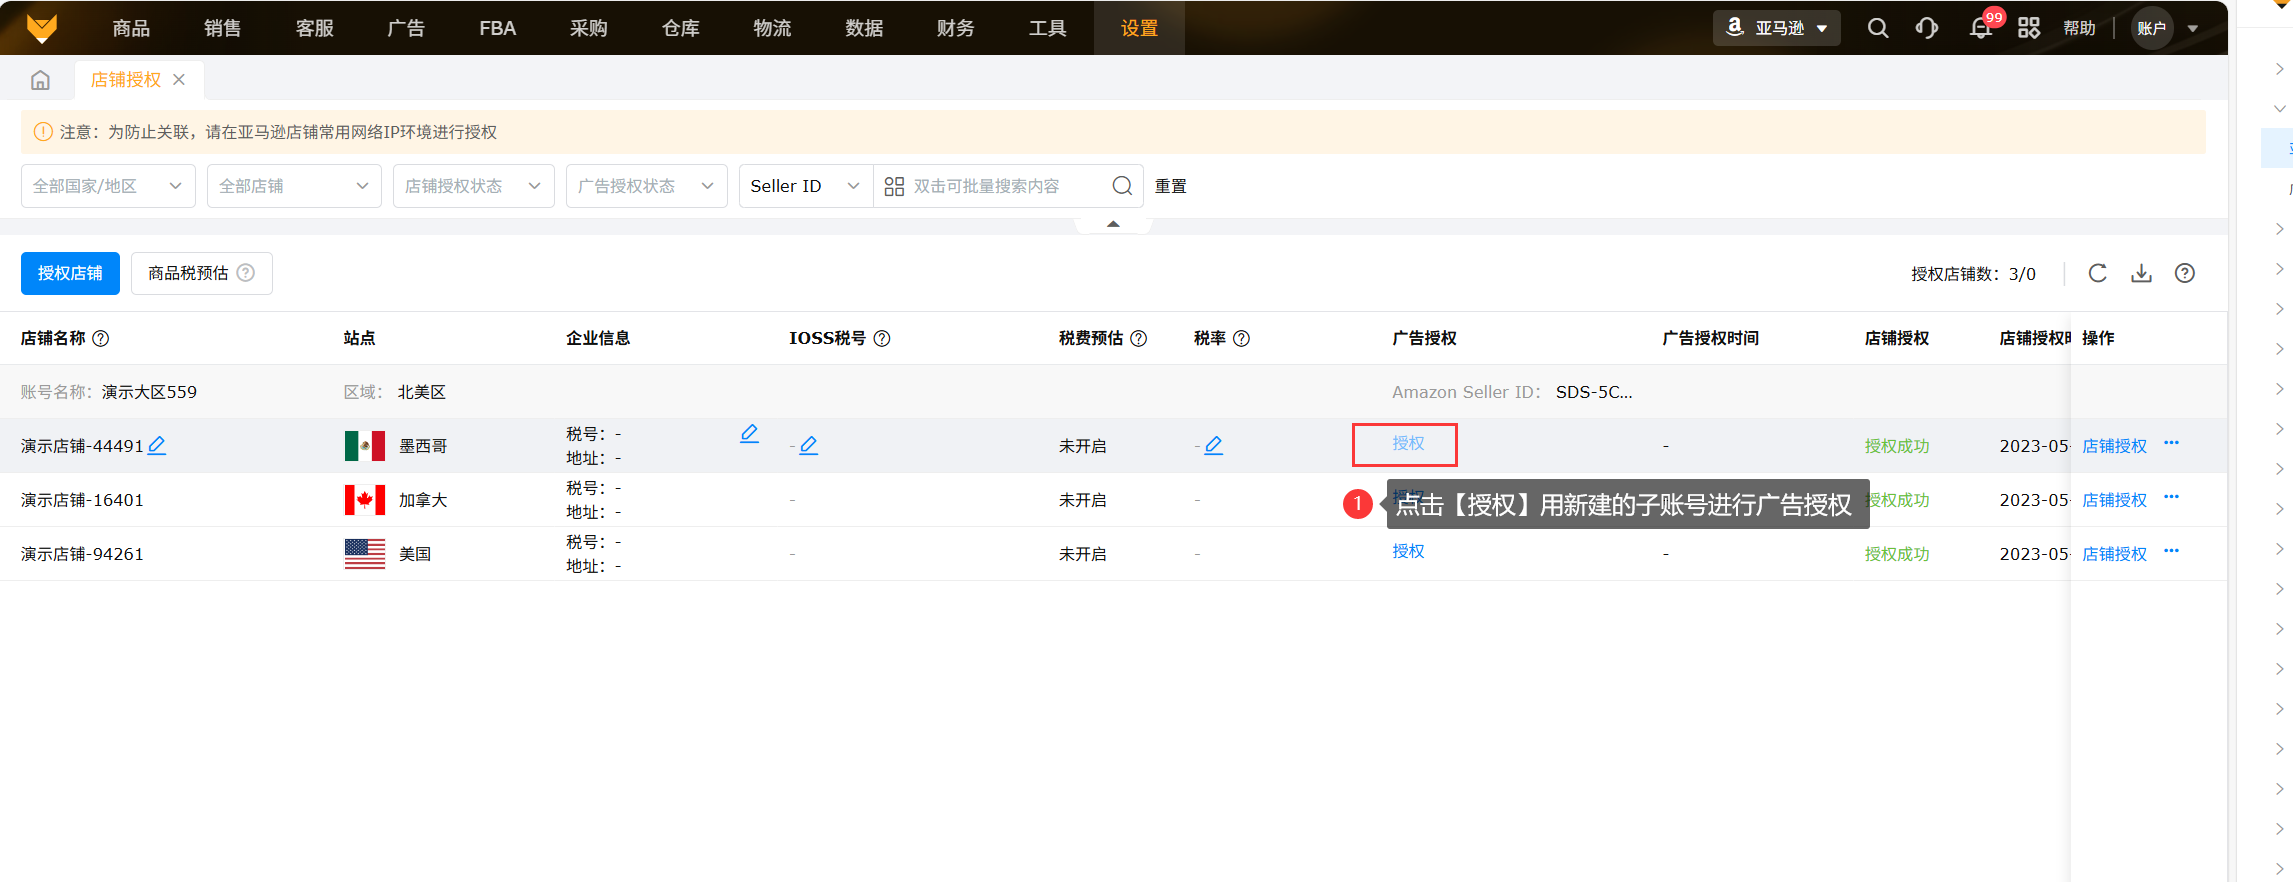This screenshot has width=2293, height=882.
Task: Click the search magnifier icon in top bar
Action: [1877, 28]
